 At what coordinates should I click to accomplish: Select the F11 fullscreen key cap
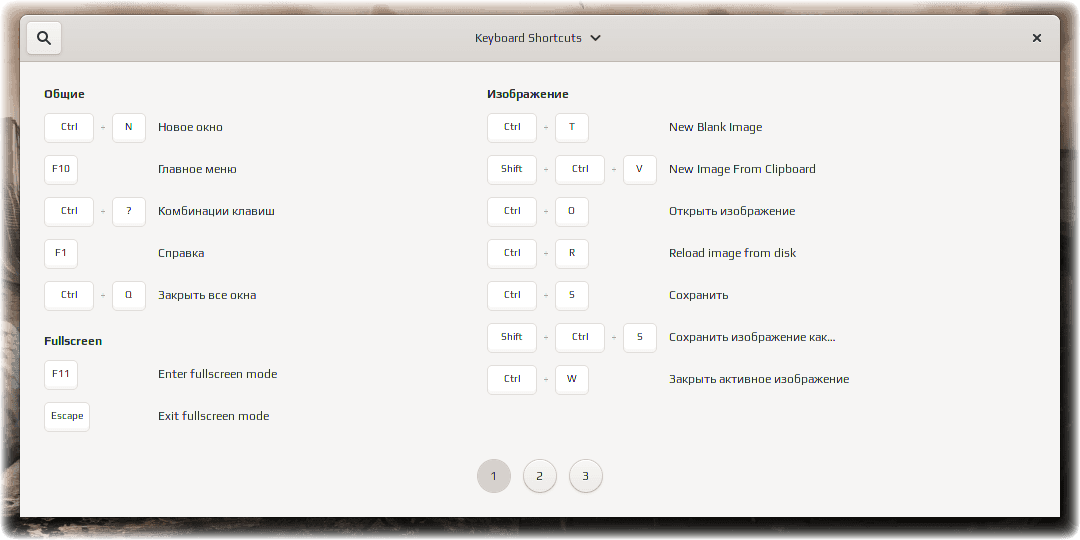click(61, 375)
